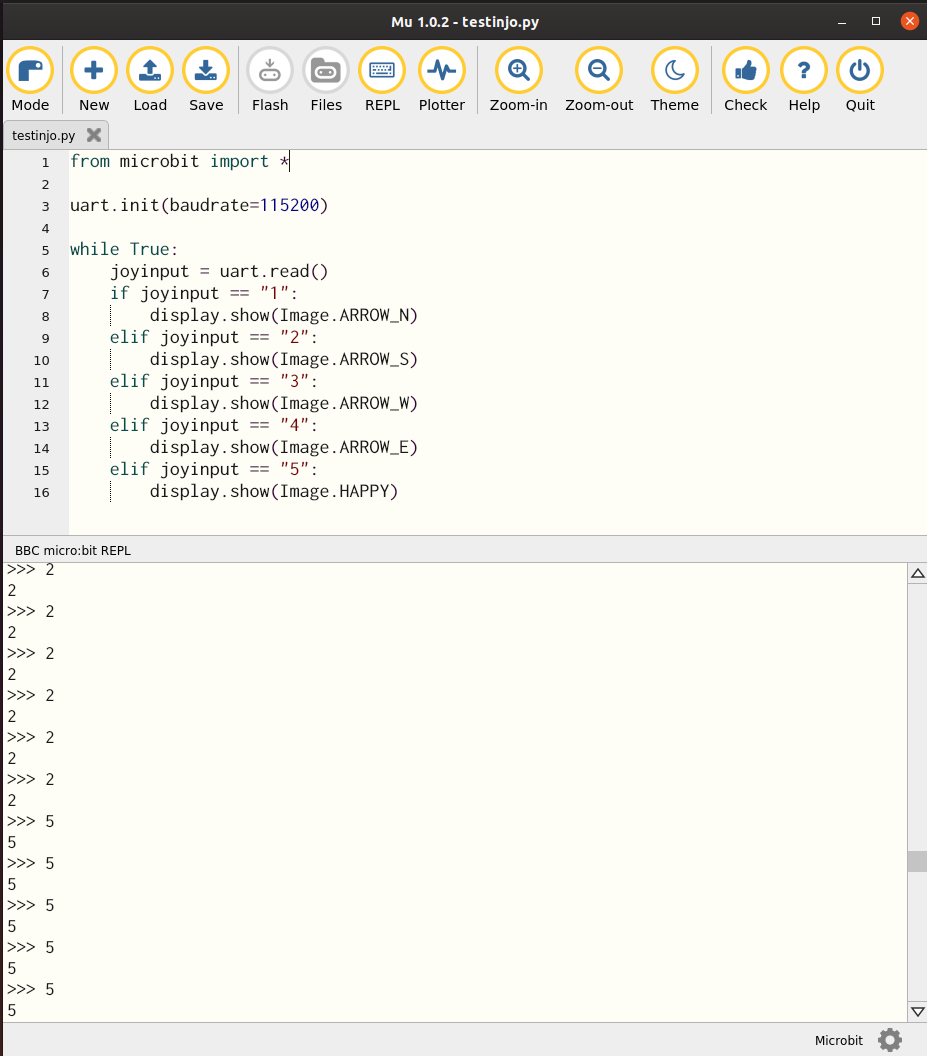Flash code to the micro:bit

[269, 79]
